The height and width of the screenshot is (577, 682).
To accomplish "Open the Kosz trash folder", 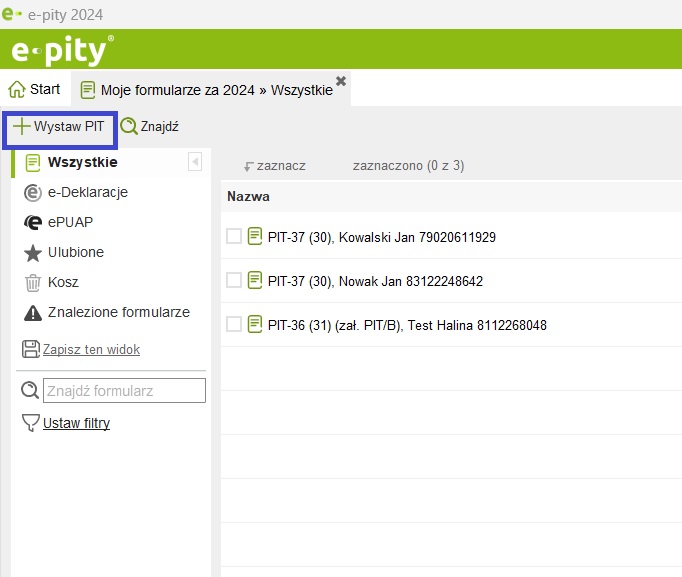I will pyautogui.click(x=62, y=282).
